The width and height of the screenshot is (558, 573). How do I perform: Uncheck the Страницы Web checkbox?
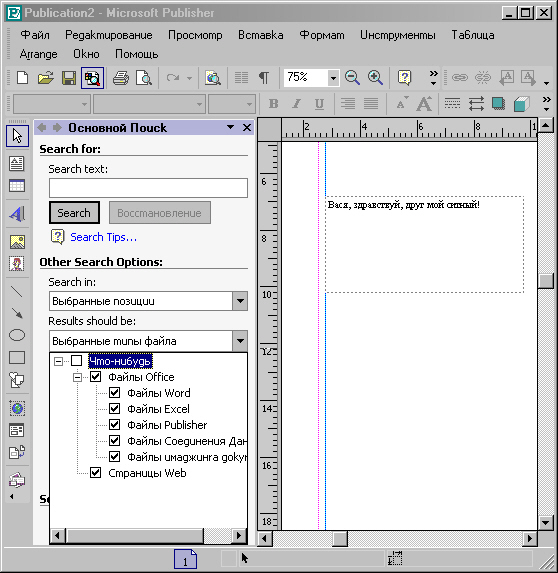(95, 473)
